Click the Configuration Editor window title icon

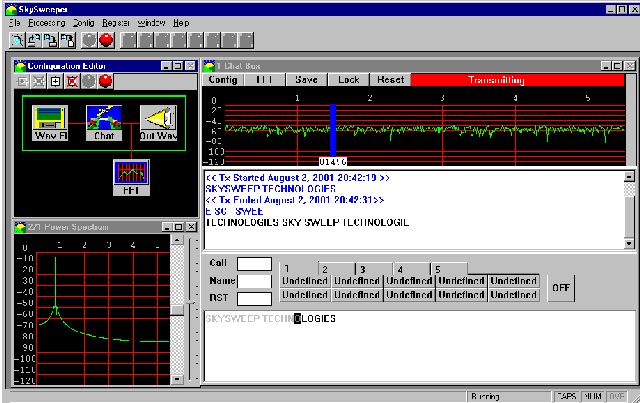point(20,66)
